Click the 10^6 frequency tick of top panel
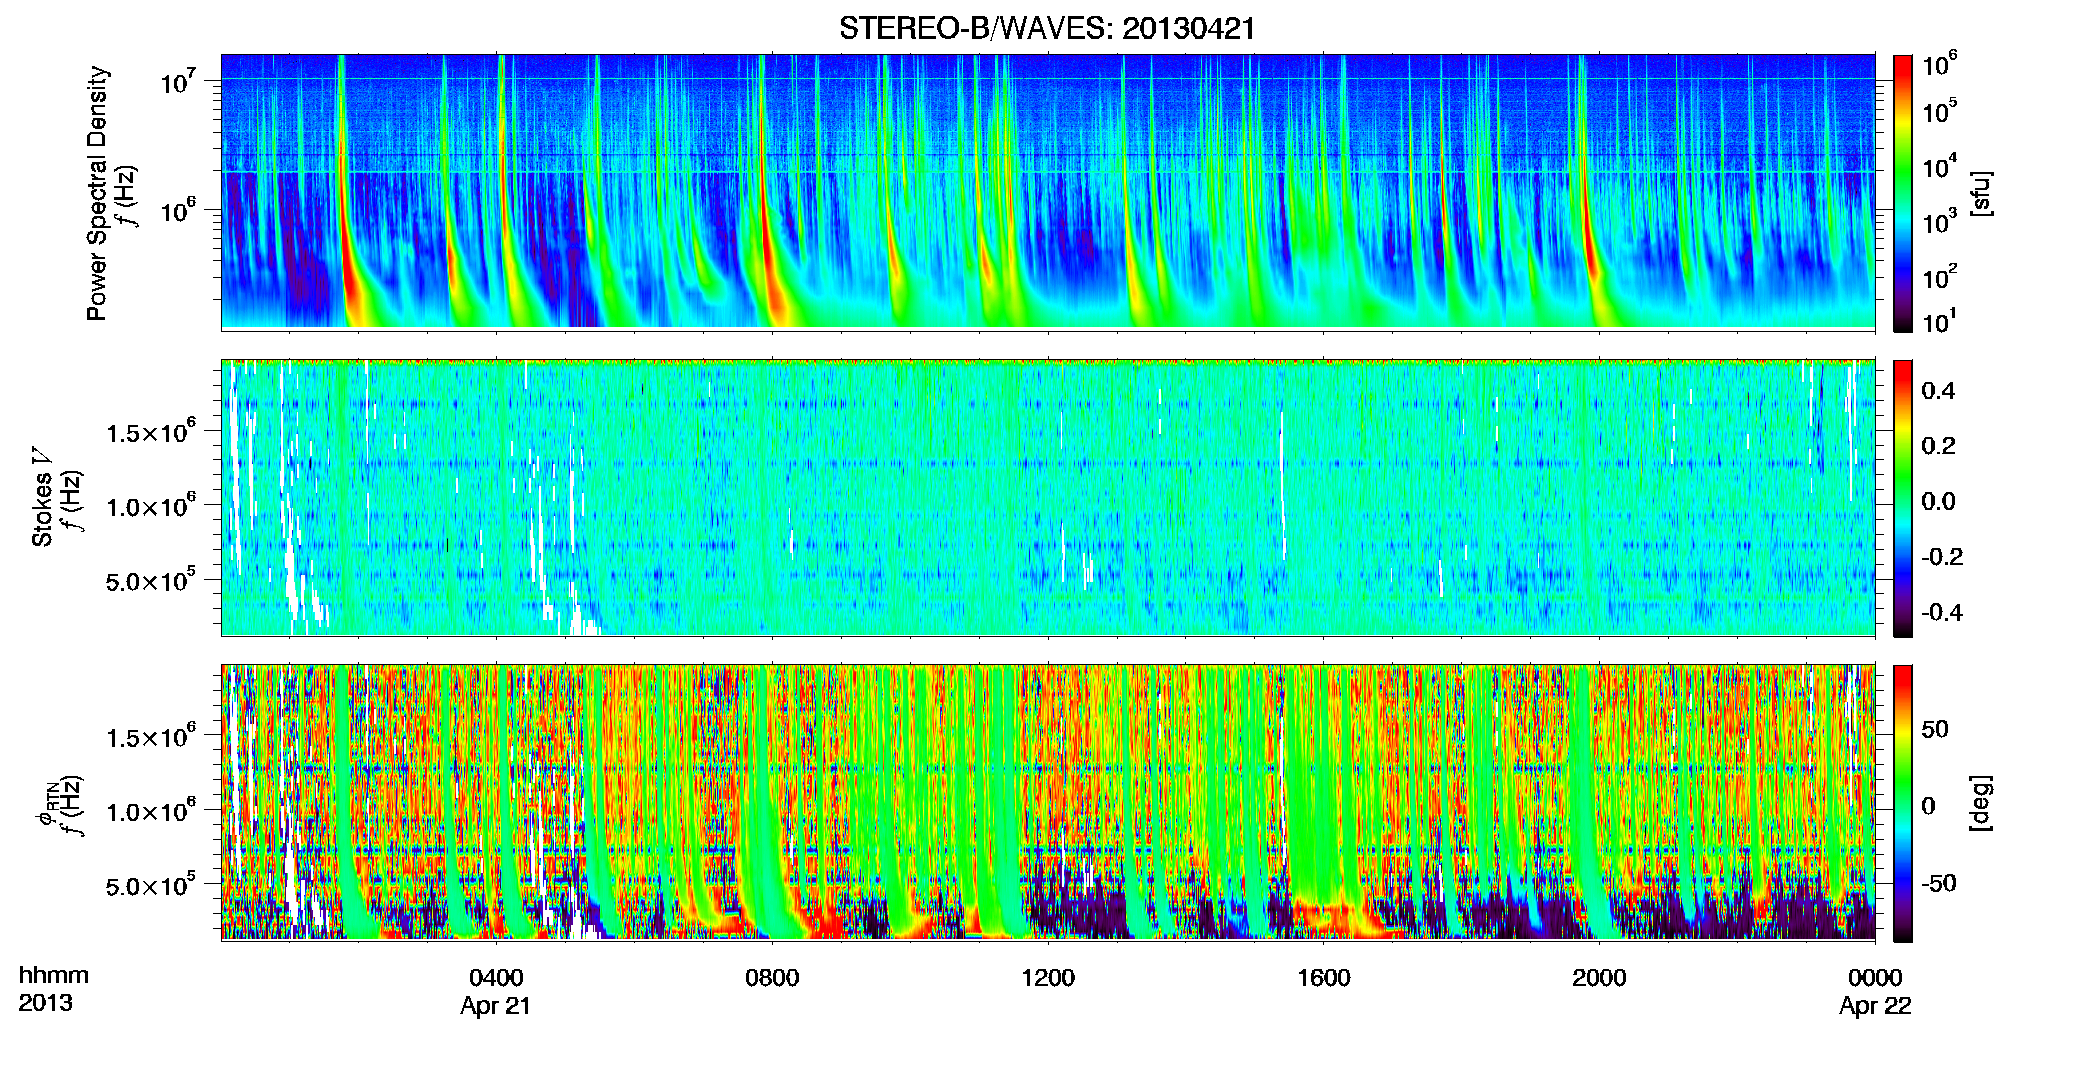The width and height of the screenshot is (2096, 1080). point(179,211)
